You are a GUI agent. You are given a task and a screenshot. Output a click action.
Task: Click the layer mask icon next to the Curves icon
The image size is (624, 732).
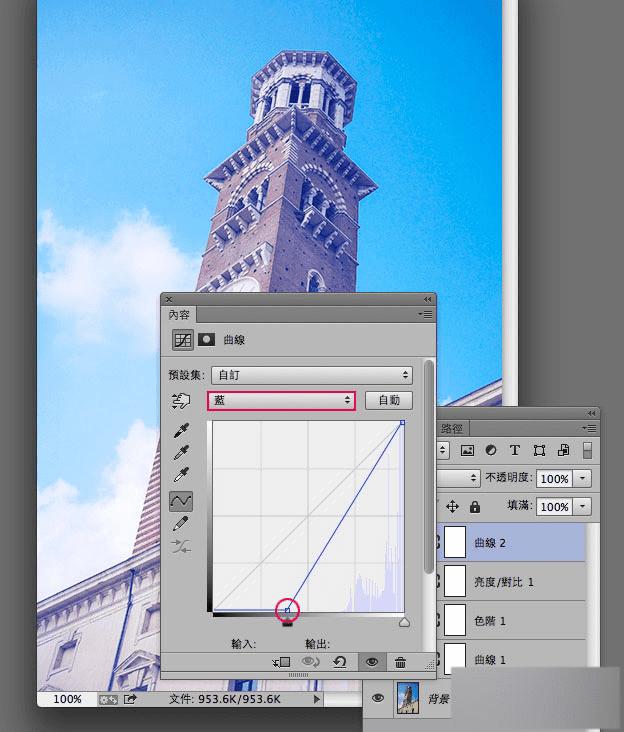coord(206,339)
